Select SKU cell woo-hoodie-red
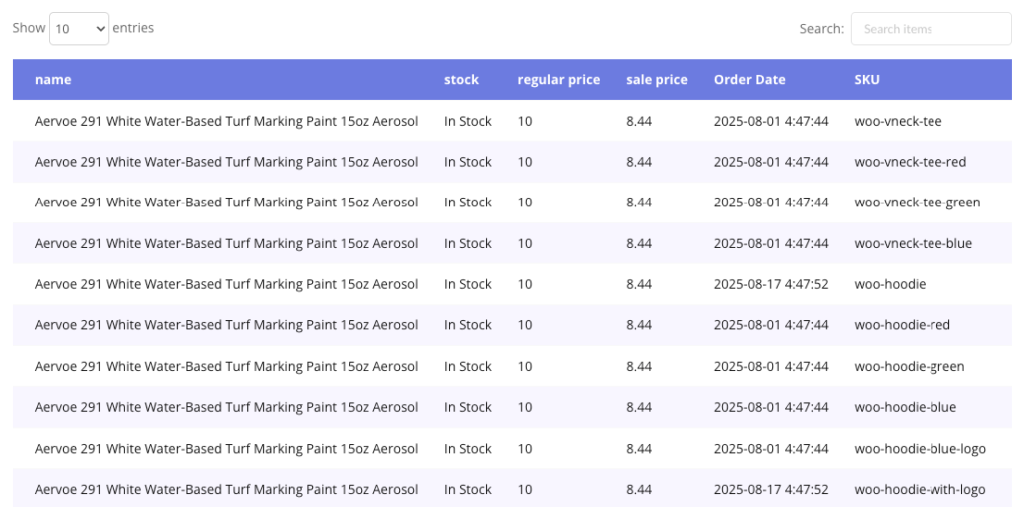 tap(902, 325)
